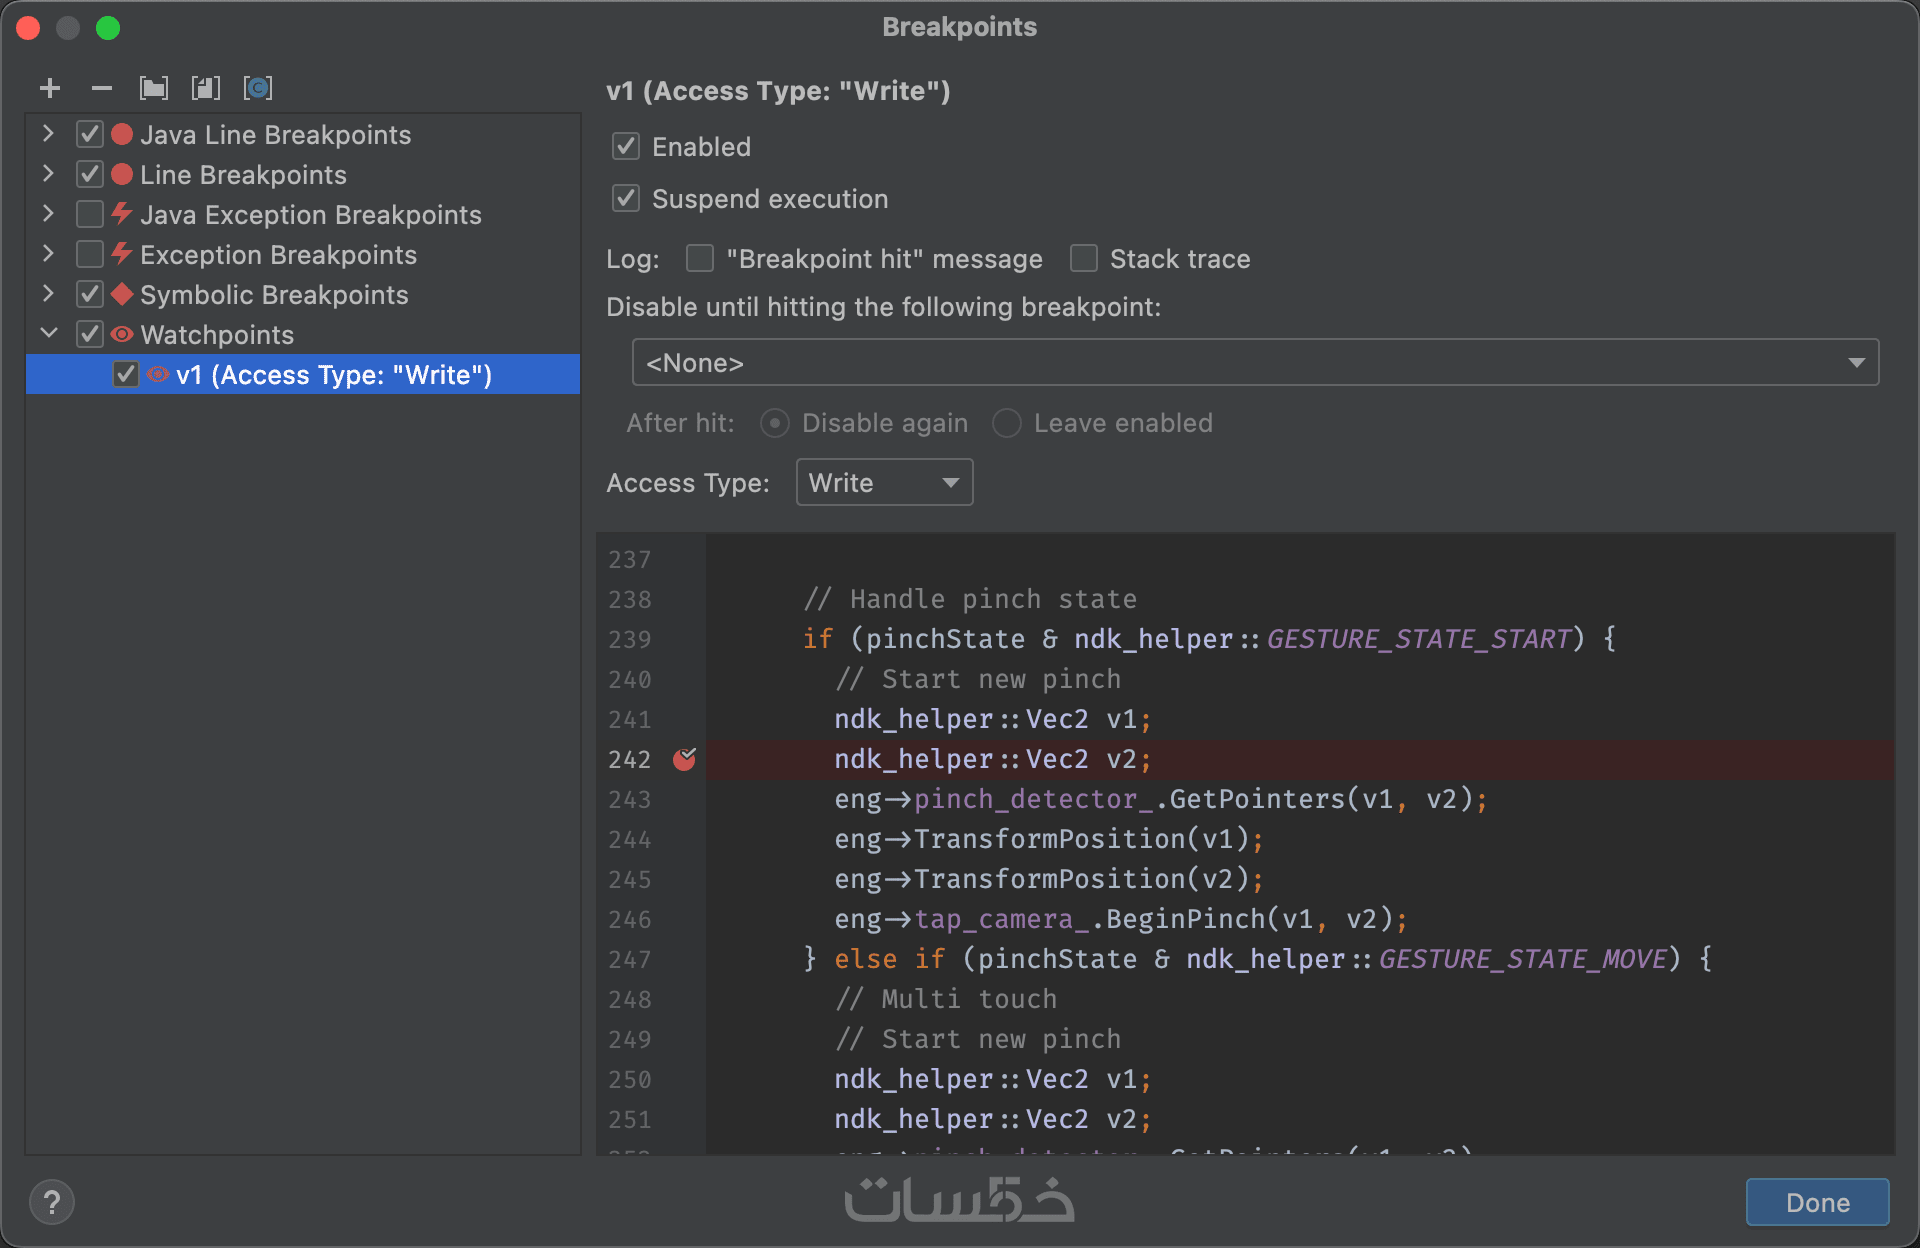1920x1248 pixels.
Task: Select the Leave enabled radio button
Action: 1007,423
